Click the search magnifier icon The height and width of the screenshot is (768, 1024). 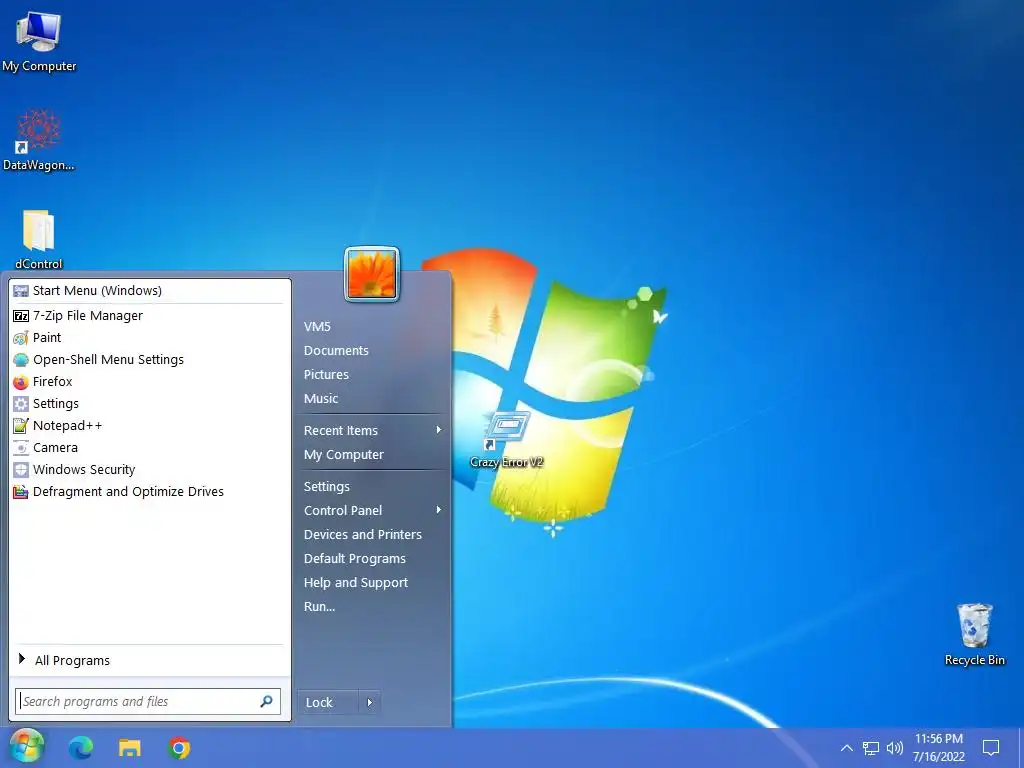point(266,701)
